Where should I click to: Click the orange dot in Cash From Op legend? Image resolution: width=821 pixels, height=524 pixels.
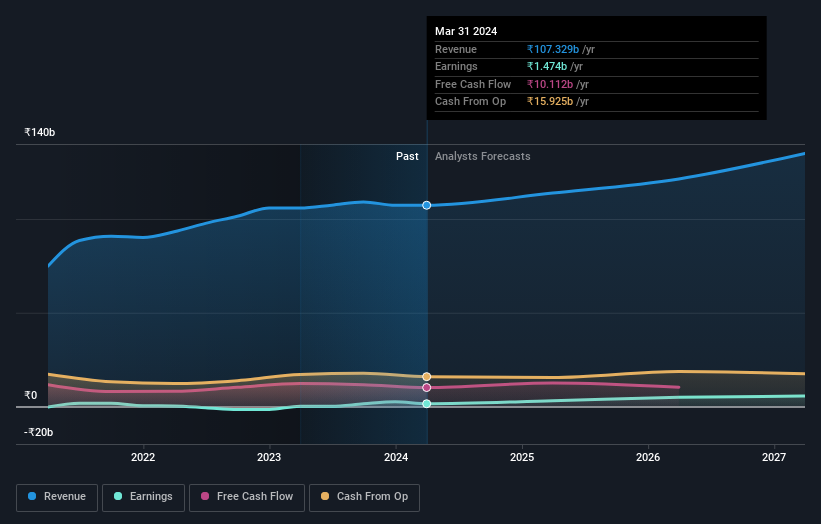coord(325,496)
